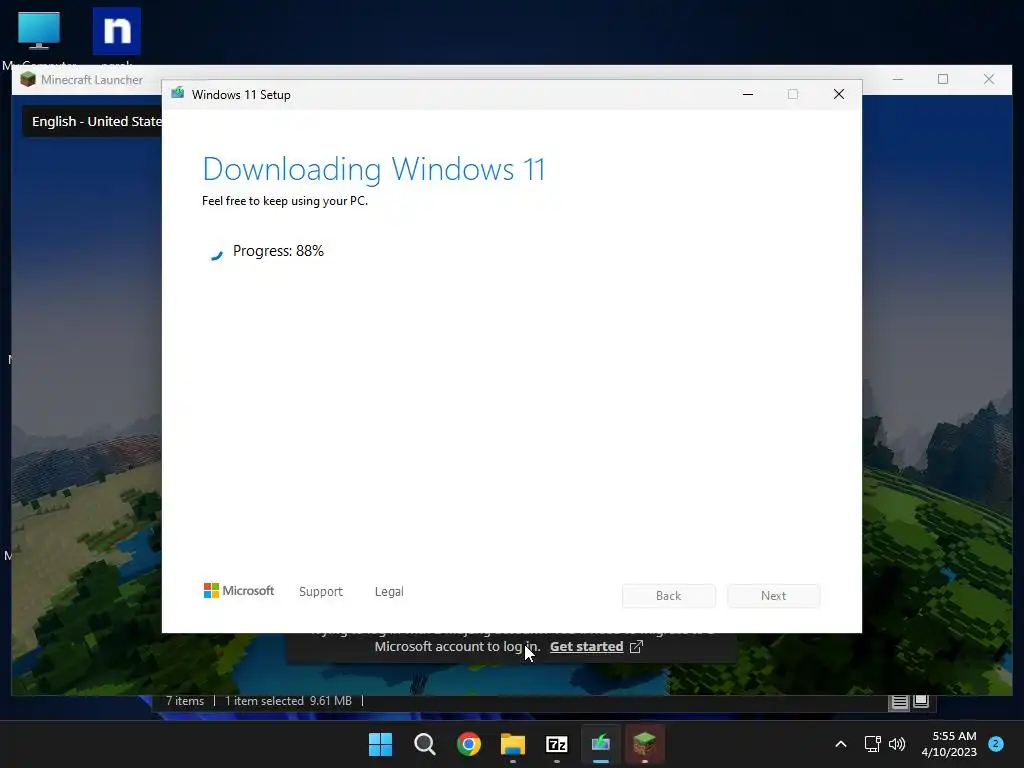Screen dimensions: 1024x768
Task: Switch File Explorer to details view
Action: point(899,702)
